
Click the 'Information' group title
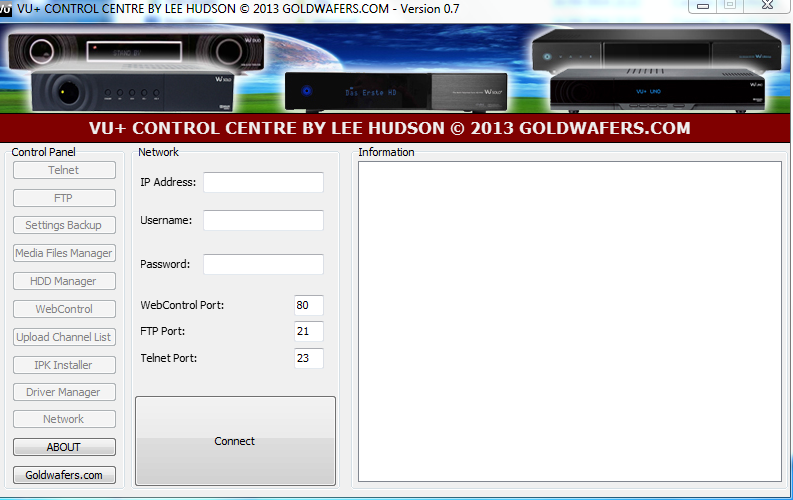pyautogui.click(x=386, y=152)
